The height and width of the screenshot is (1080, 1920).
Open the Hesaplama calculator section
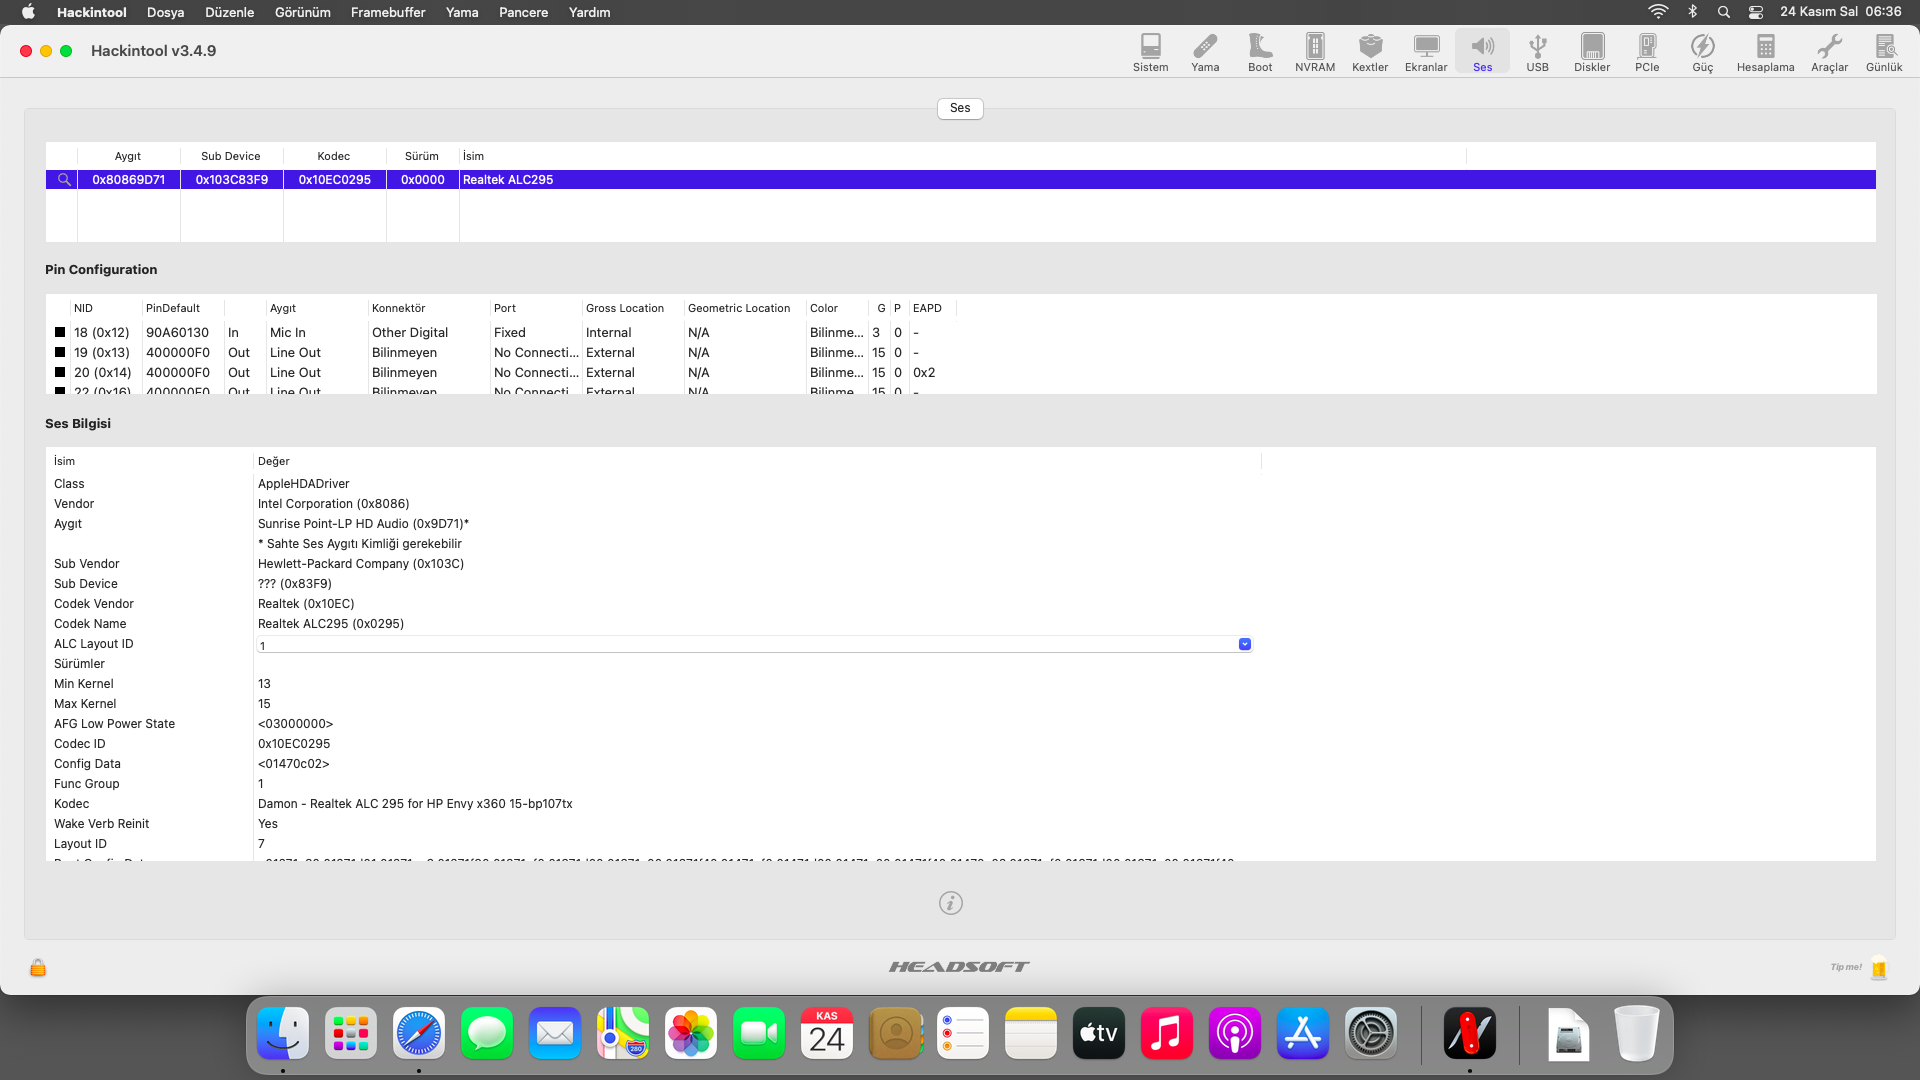click(x=1765, y=52)
